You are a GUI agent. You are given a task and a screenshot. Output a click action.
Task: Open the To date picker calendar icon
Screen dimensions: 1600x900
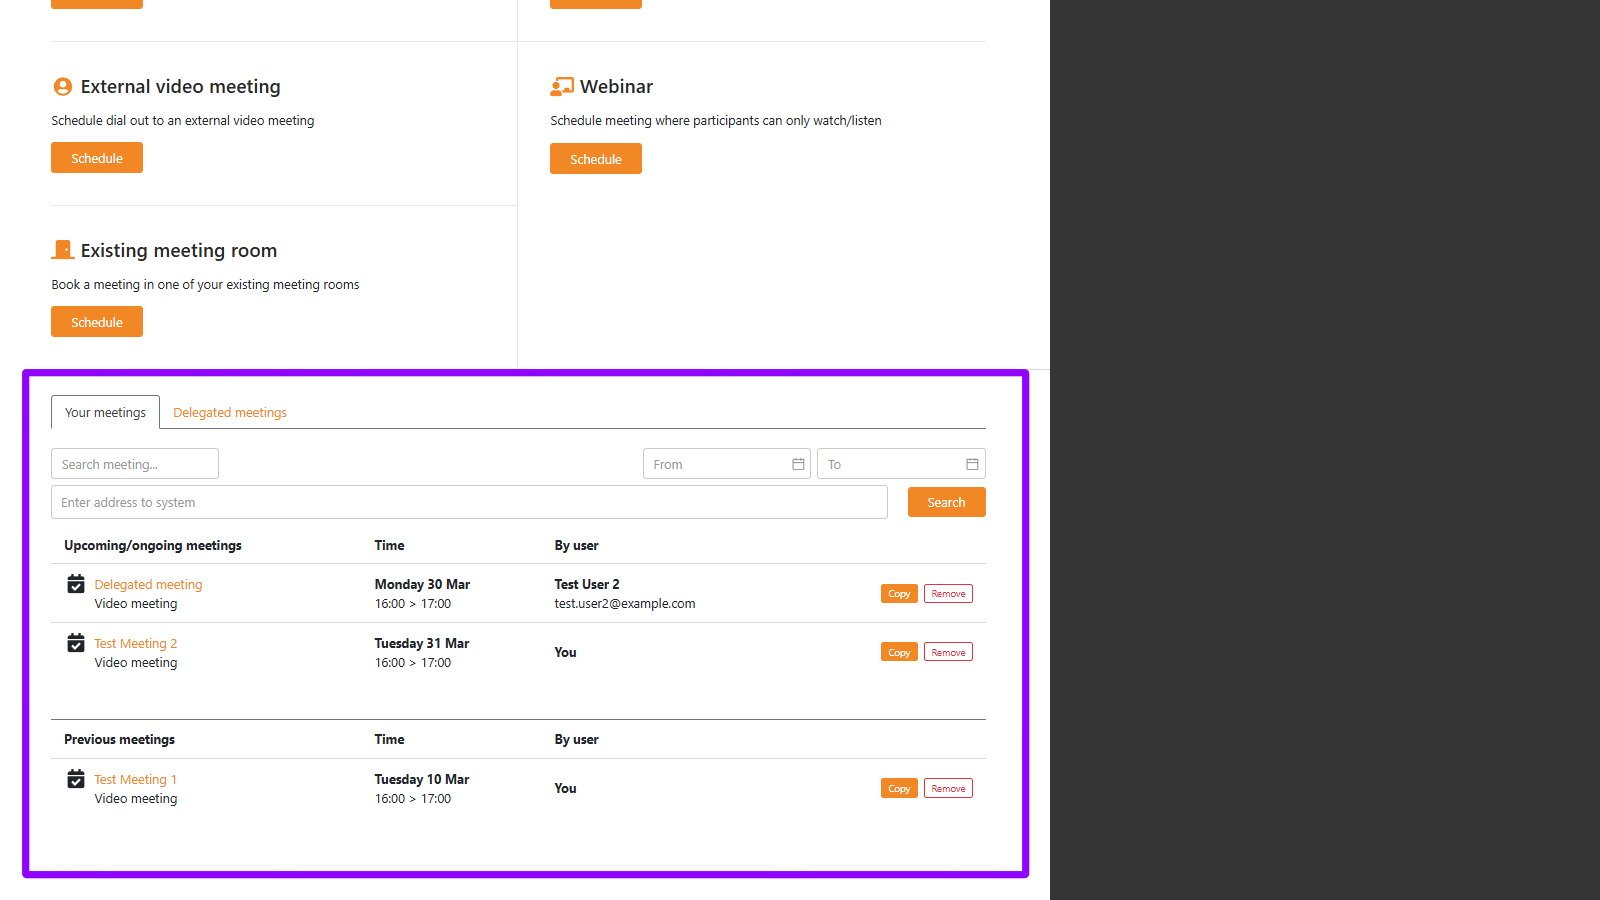coord(972,464)
